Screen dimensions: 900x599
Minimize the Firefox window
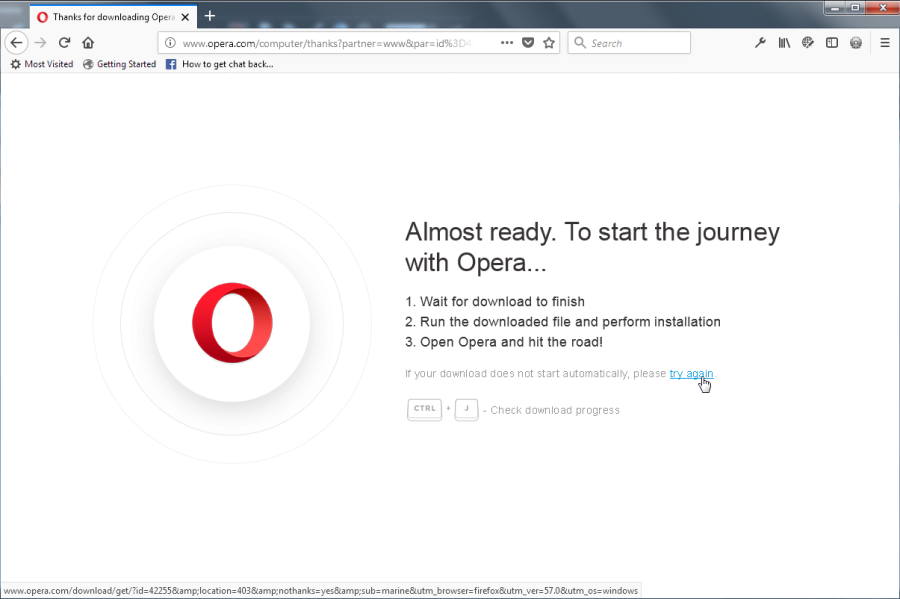coord(835,7)
